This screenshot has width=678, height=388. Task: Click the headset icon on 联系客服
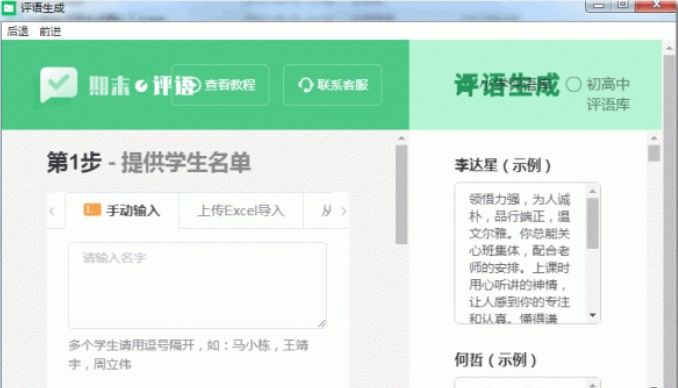[x=305, y=85]
